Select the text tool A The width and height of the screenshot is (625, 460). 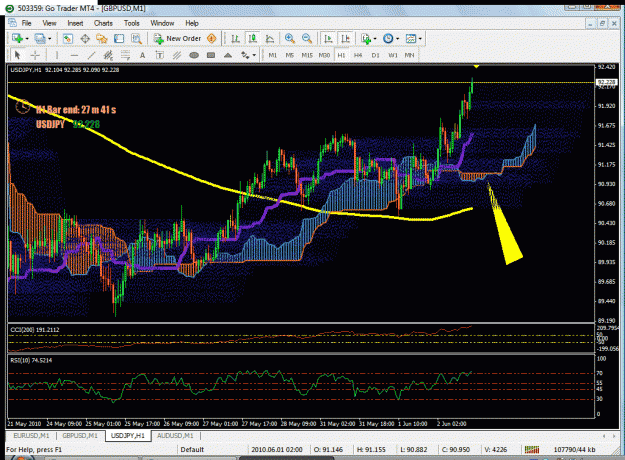click(x=142, y=55)
